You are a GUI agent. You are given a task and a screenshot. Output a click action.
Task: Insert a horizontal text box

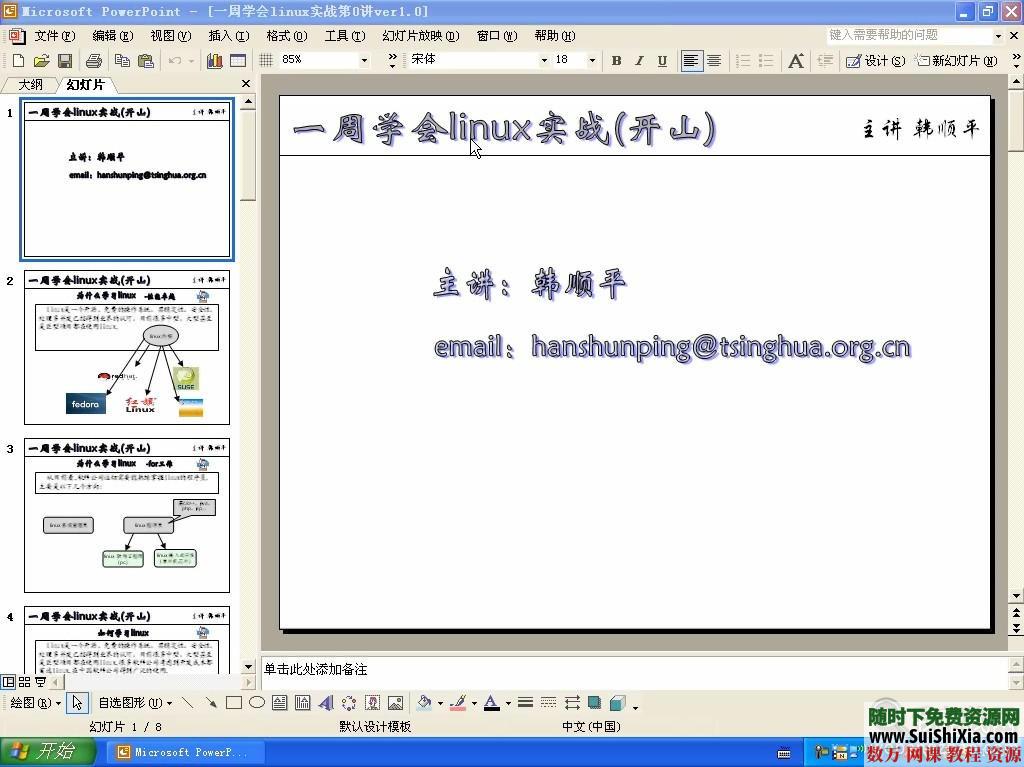280,703
